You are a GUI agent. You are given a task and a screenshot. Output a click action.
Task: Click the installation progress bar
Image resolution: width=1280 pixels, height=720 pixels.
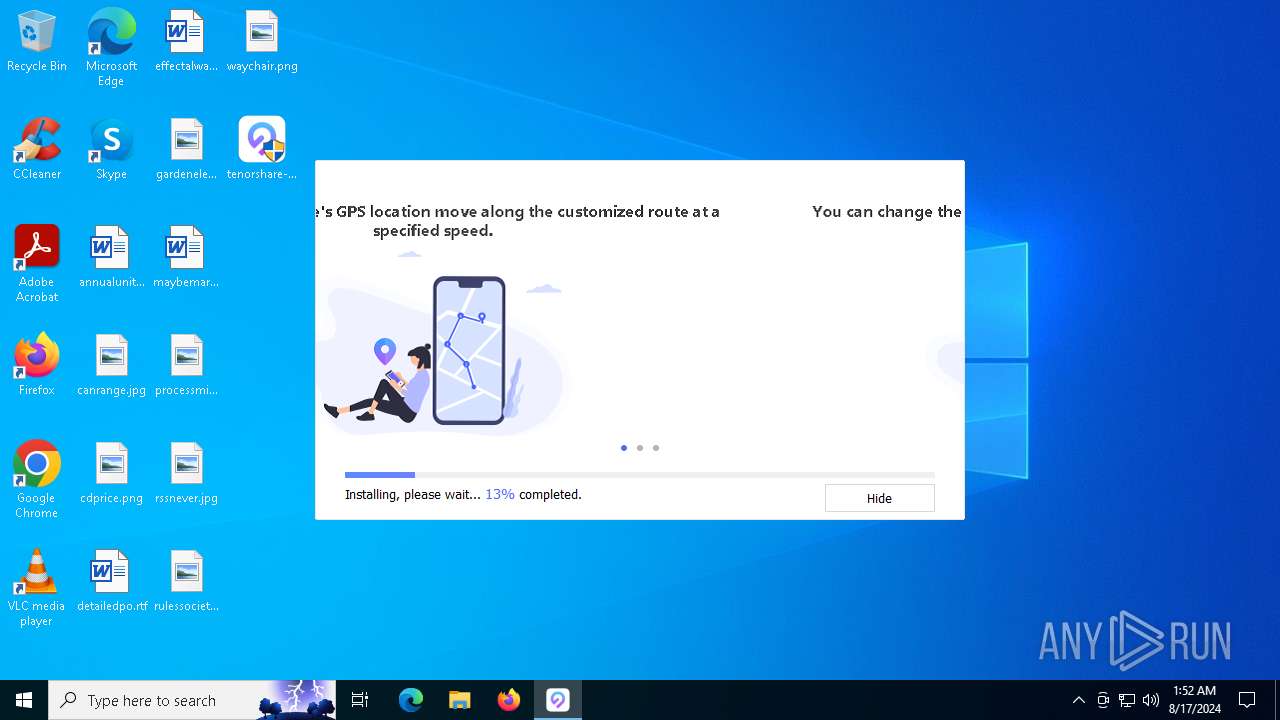640,475
